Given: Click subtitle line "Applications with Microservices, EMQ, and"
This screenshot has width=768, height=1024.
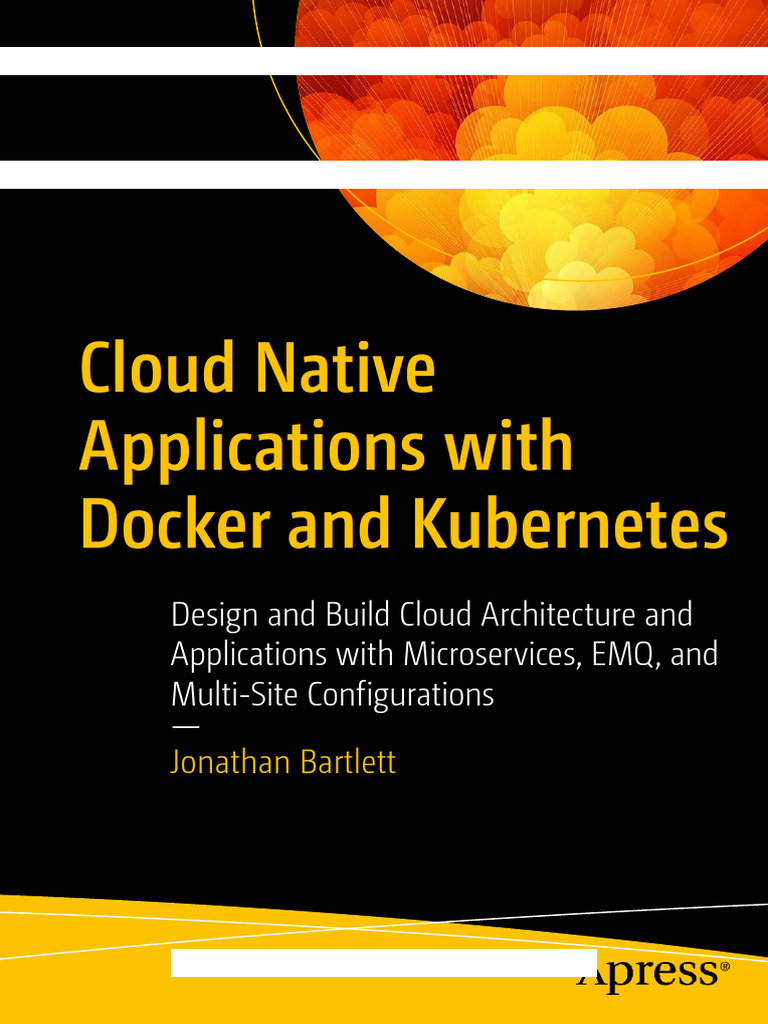Looking at the screenshot, I should (x=444, y=655).
